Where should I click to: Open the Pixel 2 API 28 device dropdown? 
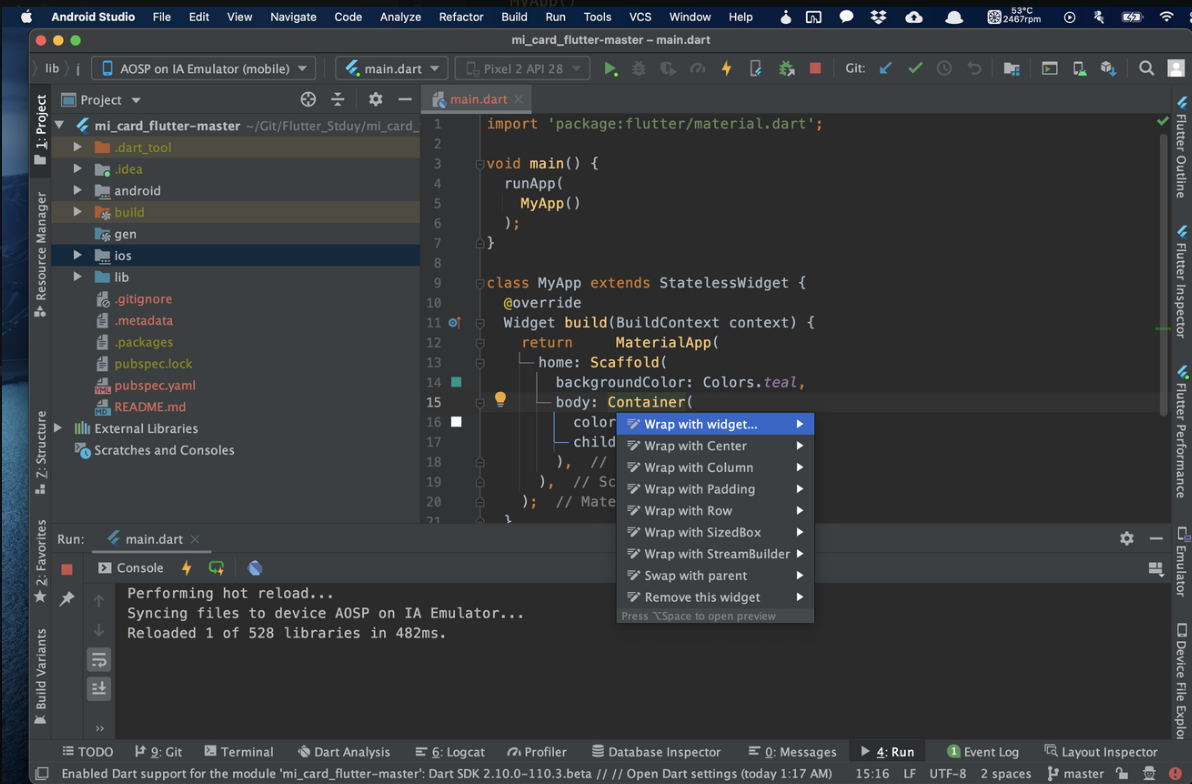click(523, 68)
